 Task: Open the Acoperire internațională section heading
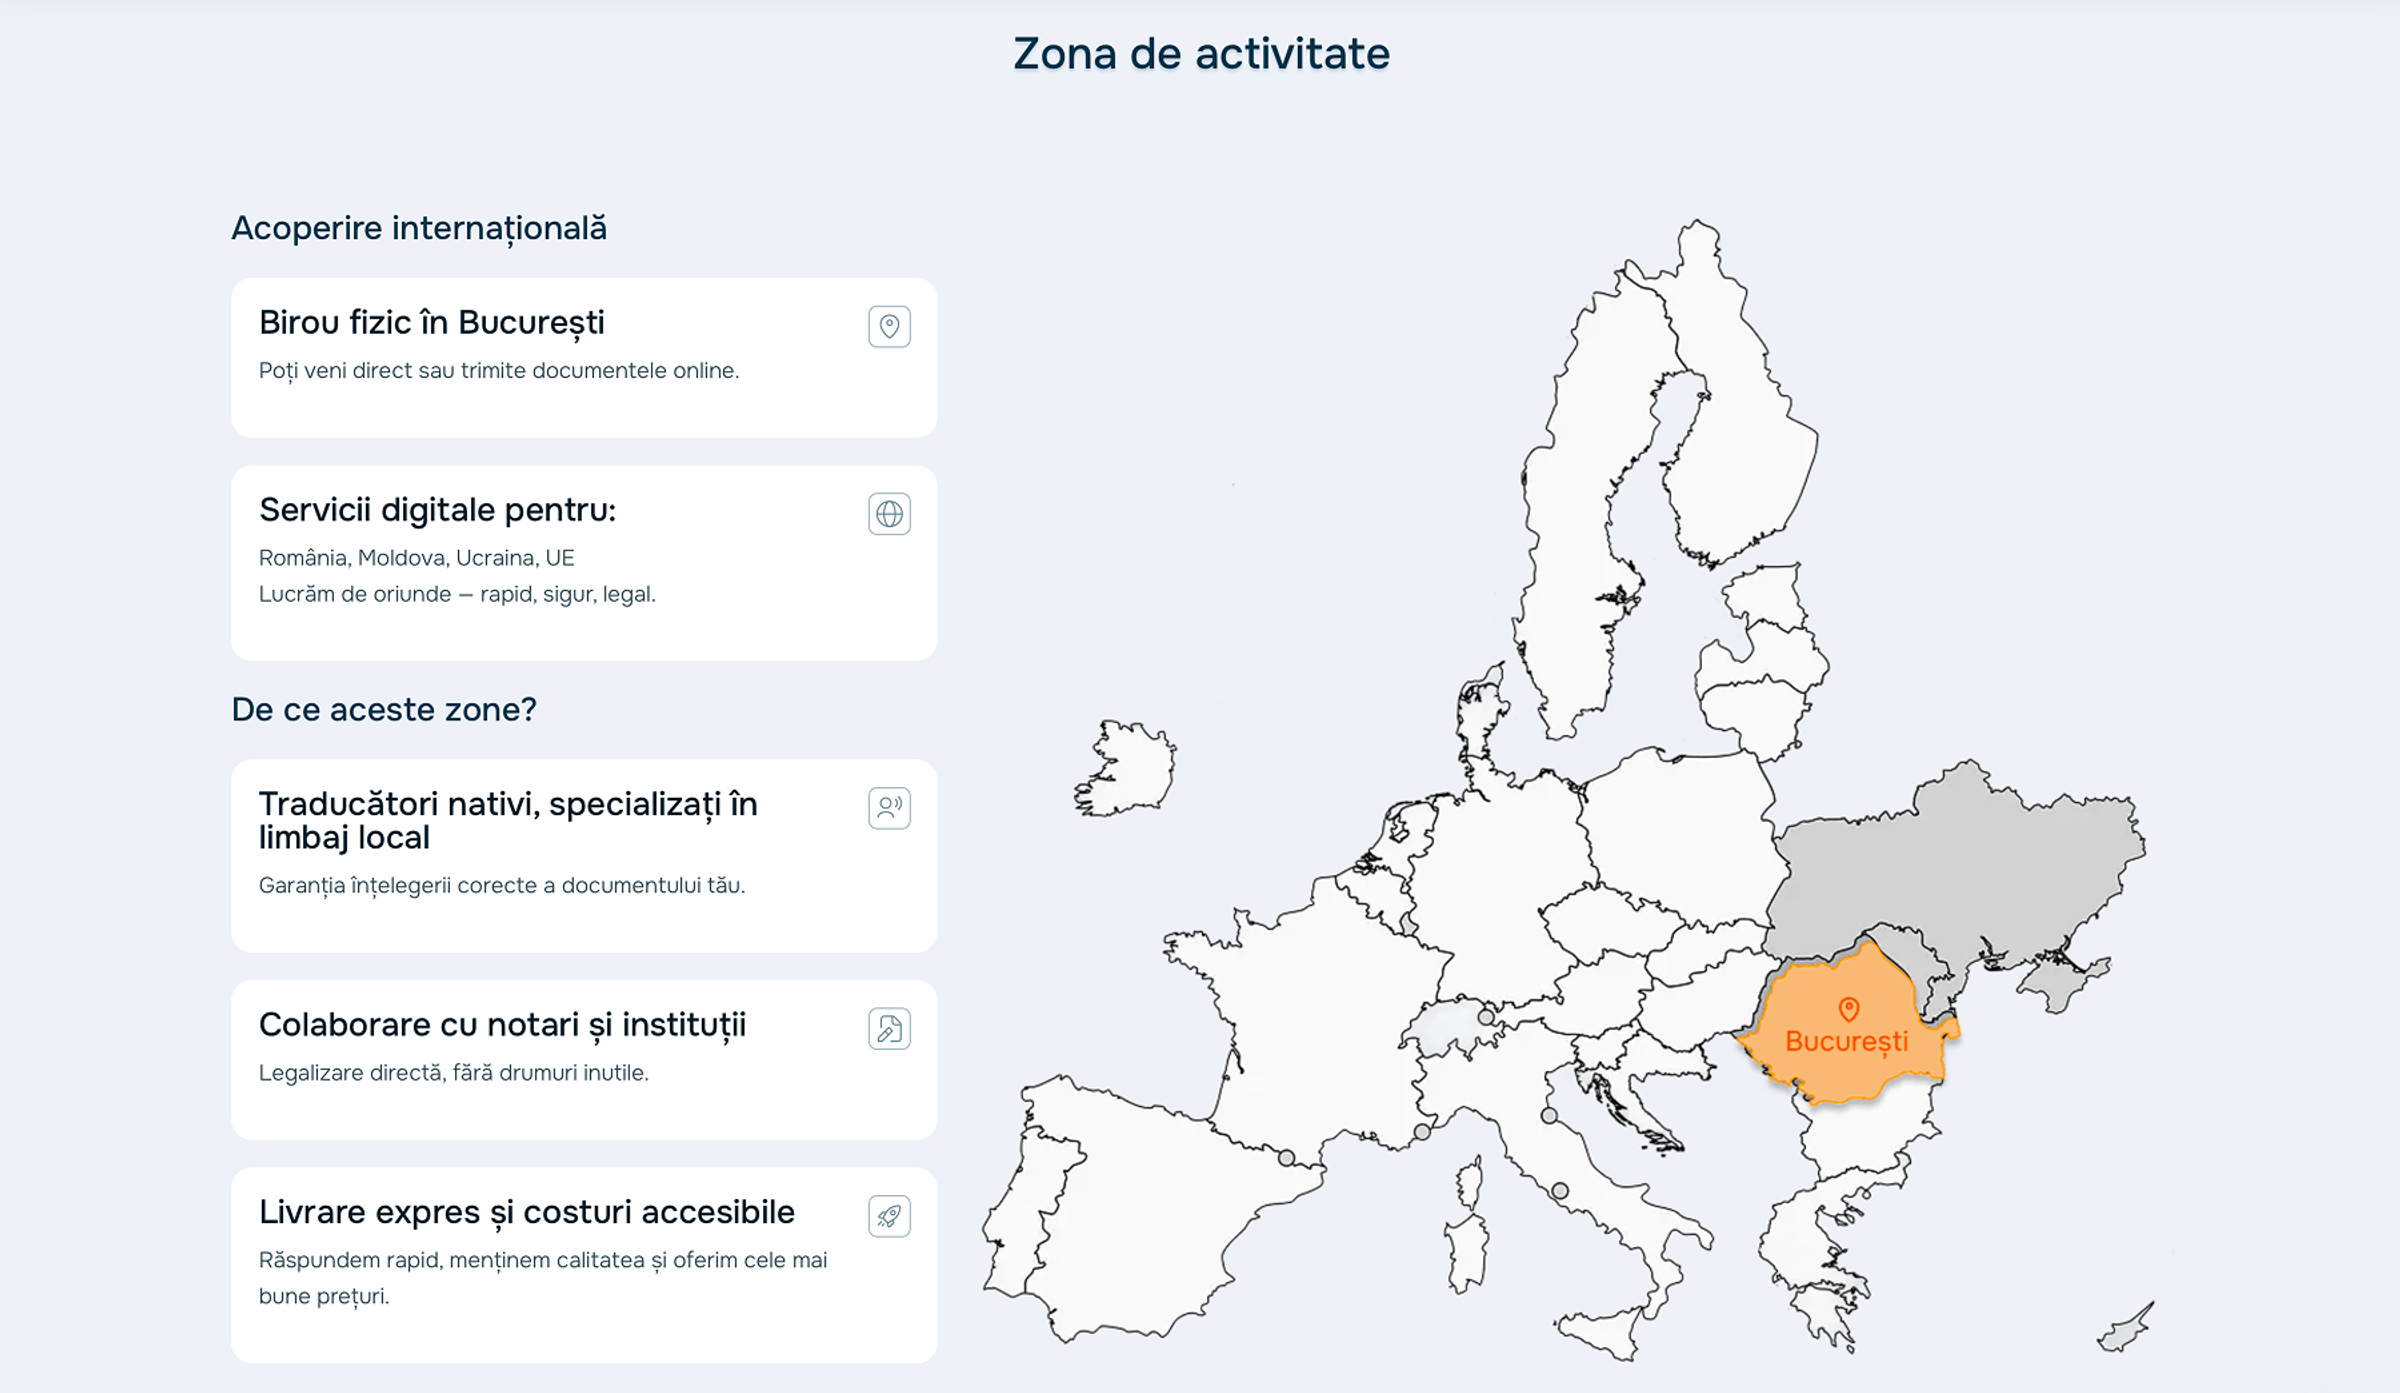point(421,227)
